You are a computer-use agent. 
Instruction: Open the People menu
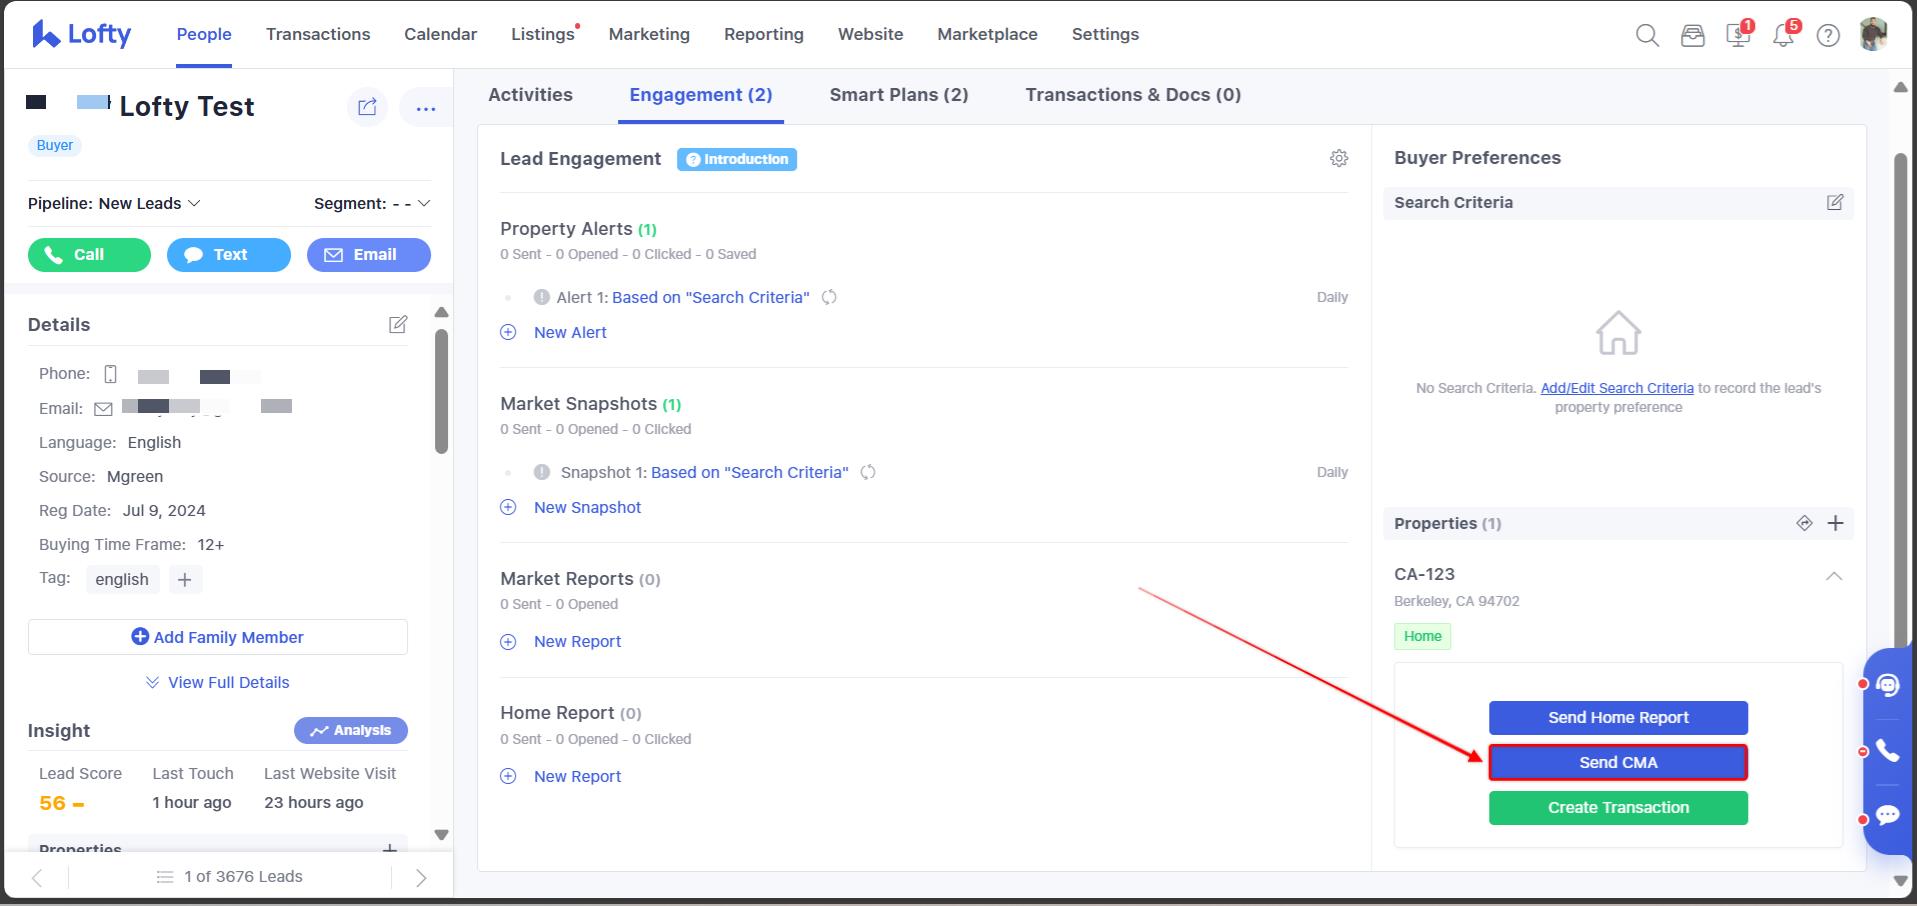[x=204, y=34]
